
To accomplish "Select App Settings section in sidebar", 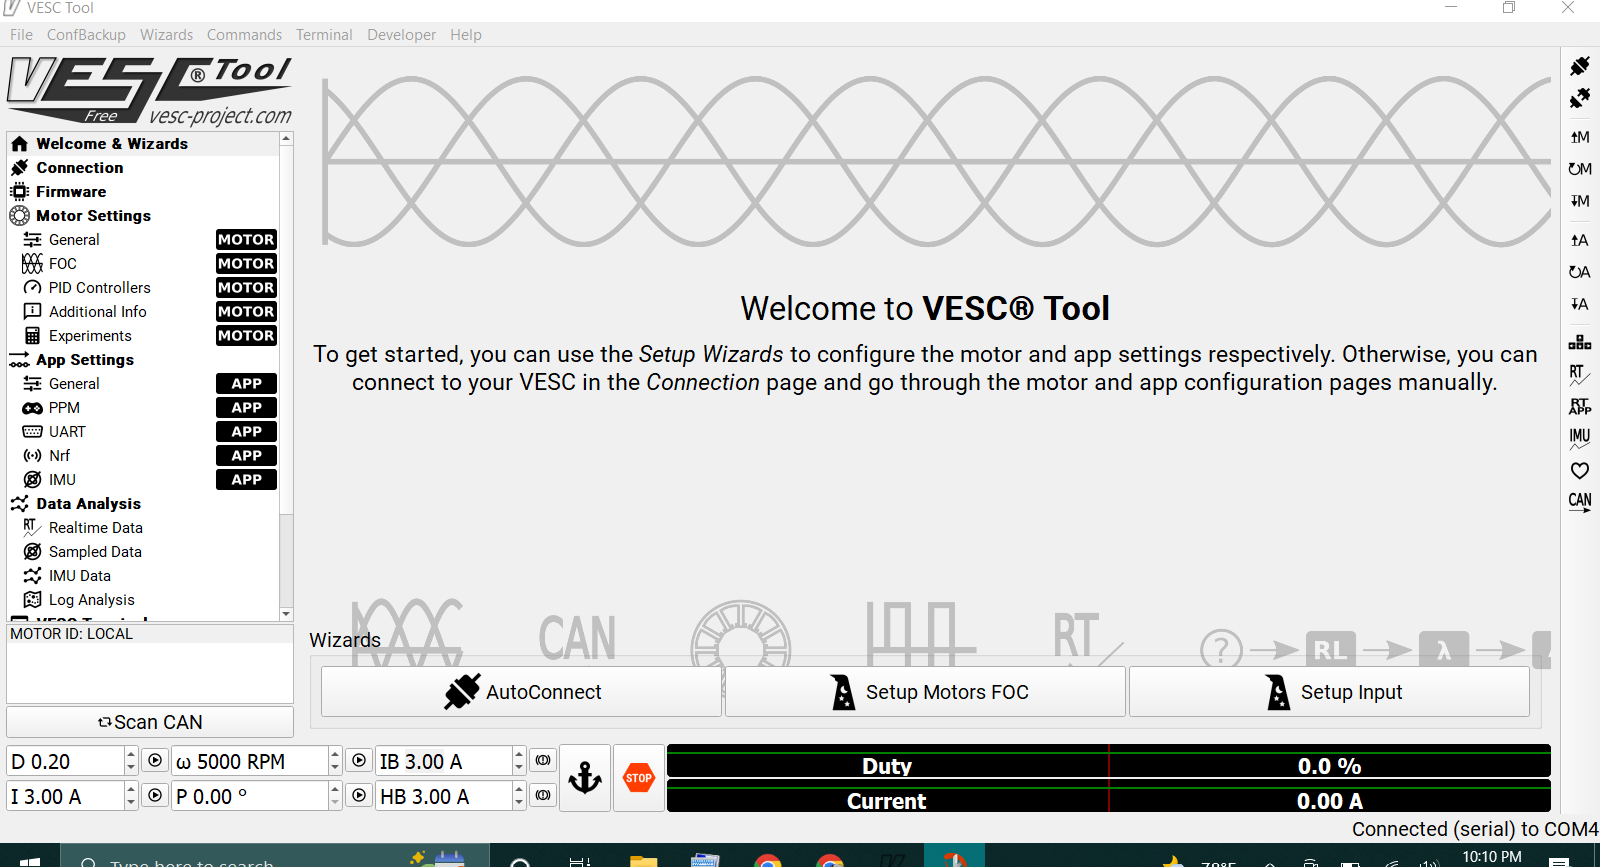I will pos(144,360).
